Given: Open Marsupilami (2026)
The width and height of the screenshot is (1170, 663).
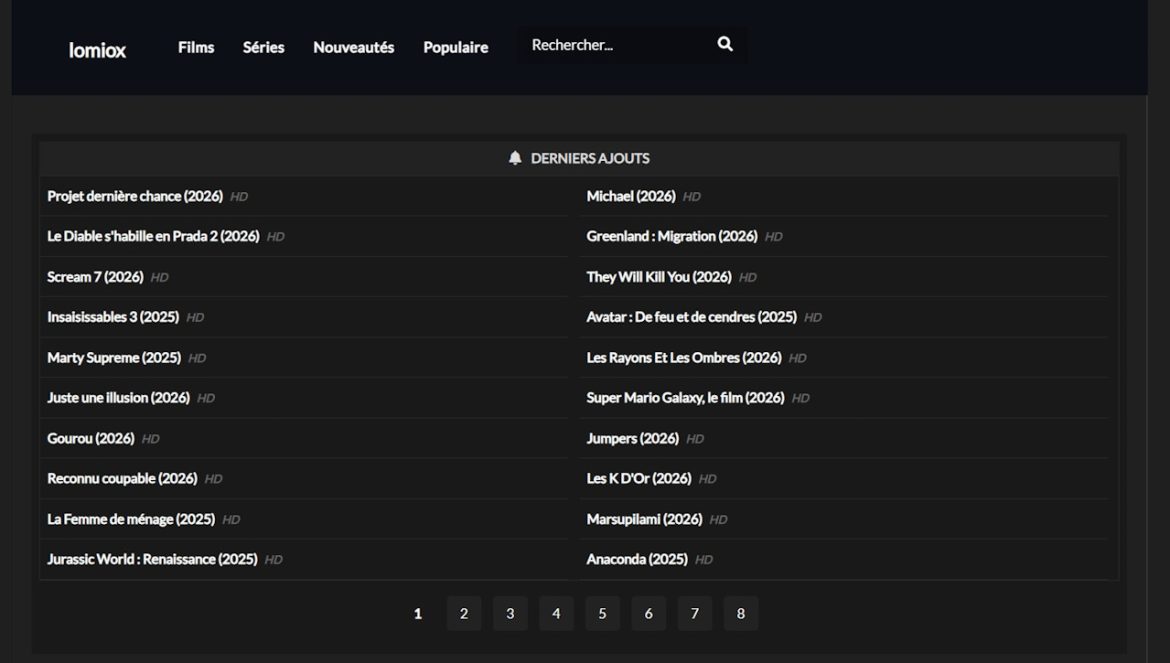Looking at the screenshot, I should point(644,519).
